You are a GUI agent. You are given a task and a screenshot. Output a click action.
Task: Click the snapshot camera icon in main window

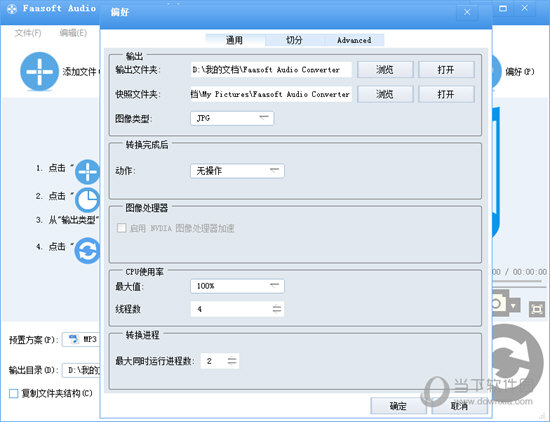499,304
